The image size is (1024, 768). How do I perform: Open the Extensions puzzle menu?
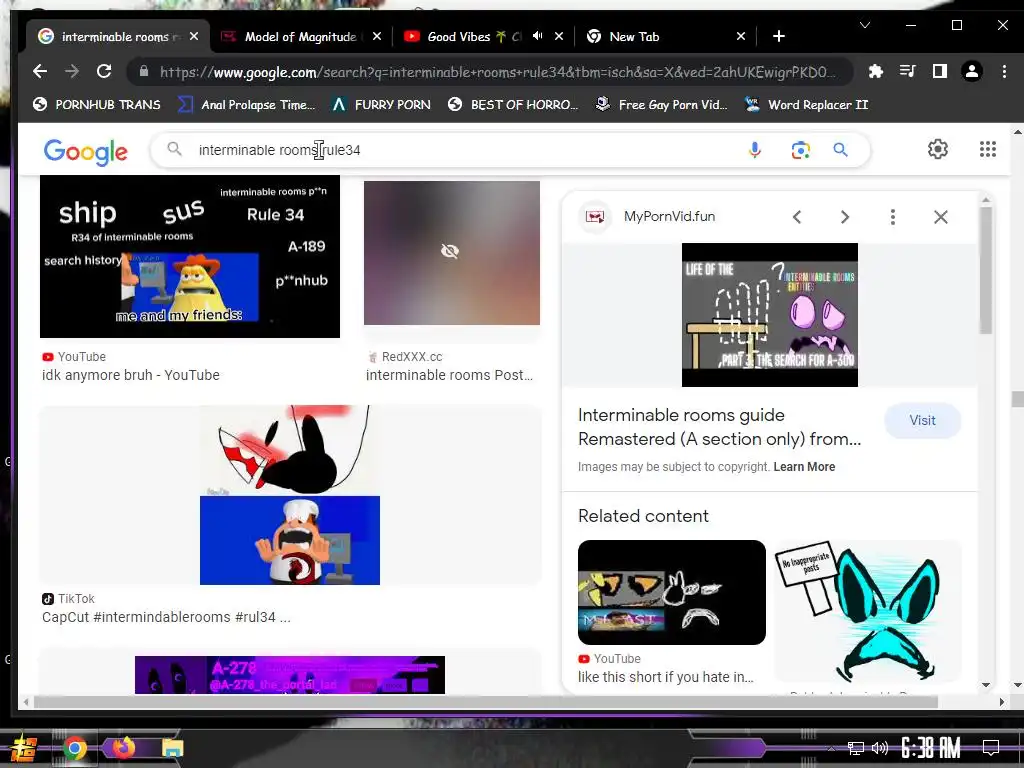tap(876, 71)
